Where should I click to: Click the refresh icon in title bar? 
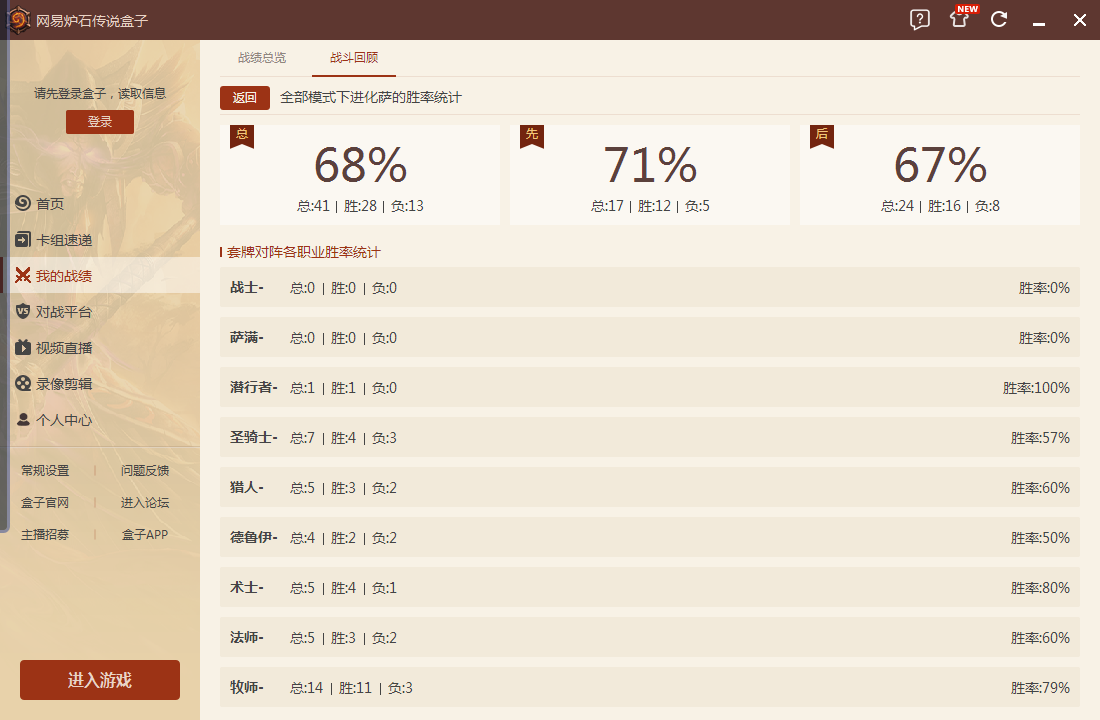click(x=999, y=20)
